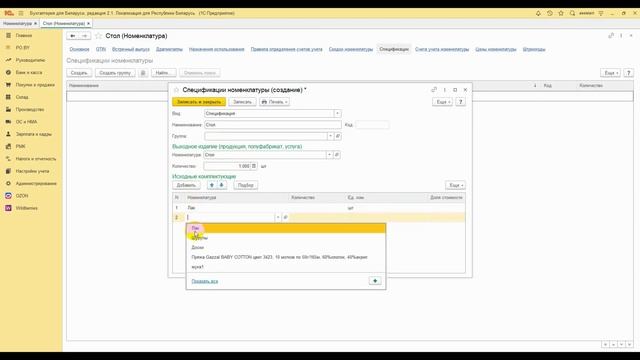640x360 pixels.
Task: Open Руководителю section in sidebar
Action: point(30,60)
